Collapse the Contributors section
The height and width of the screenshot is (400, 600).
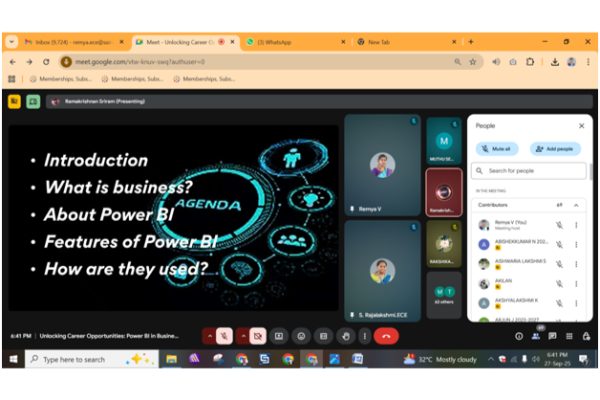(x=575, y=205)
